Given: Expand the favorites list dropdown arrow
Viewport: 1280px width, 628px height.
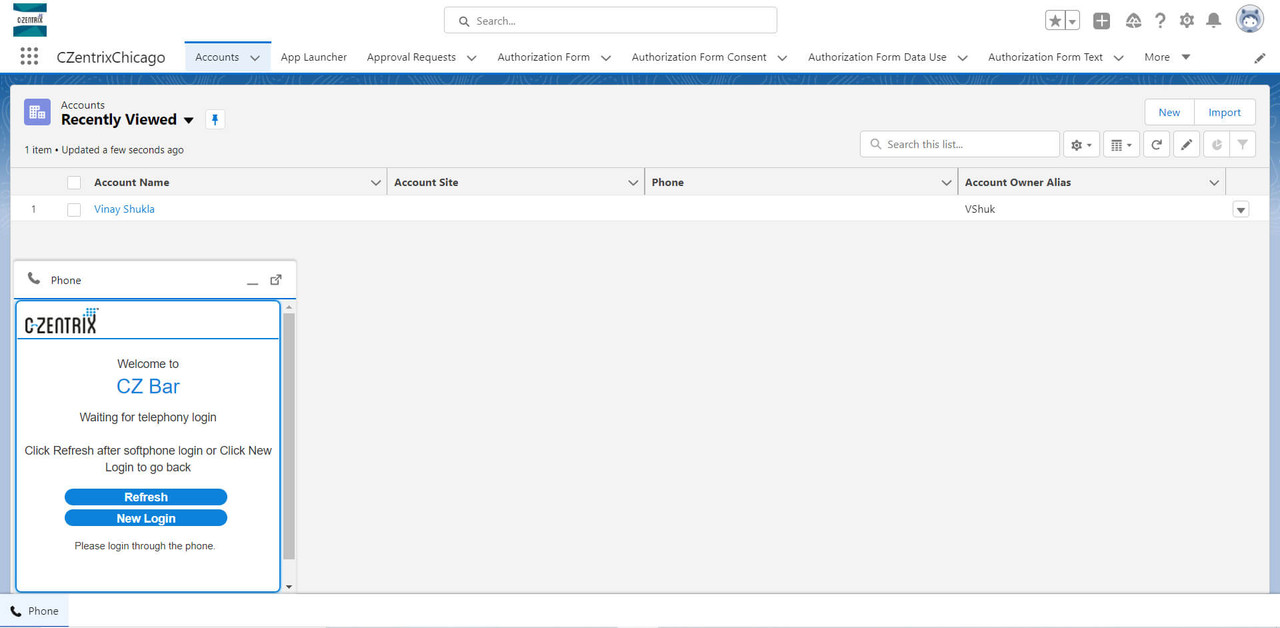Looking at the screenshot, I should pos(1072,21).
